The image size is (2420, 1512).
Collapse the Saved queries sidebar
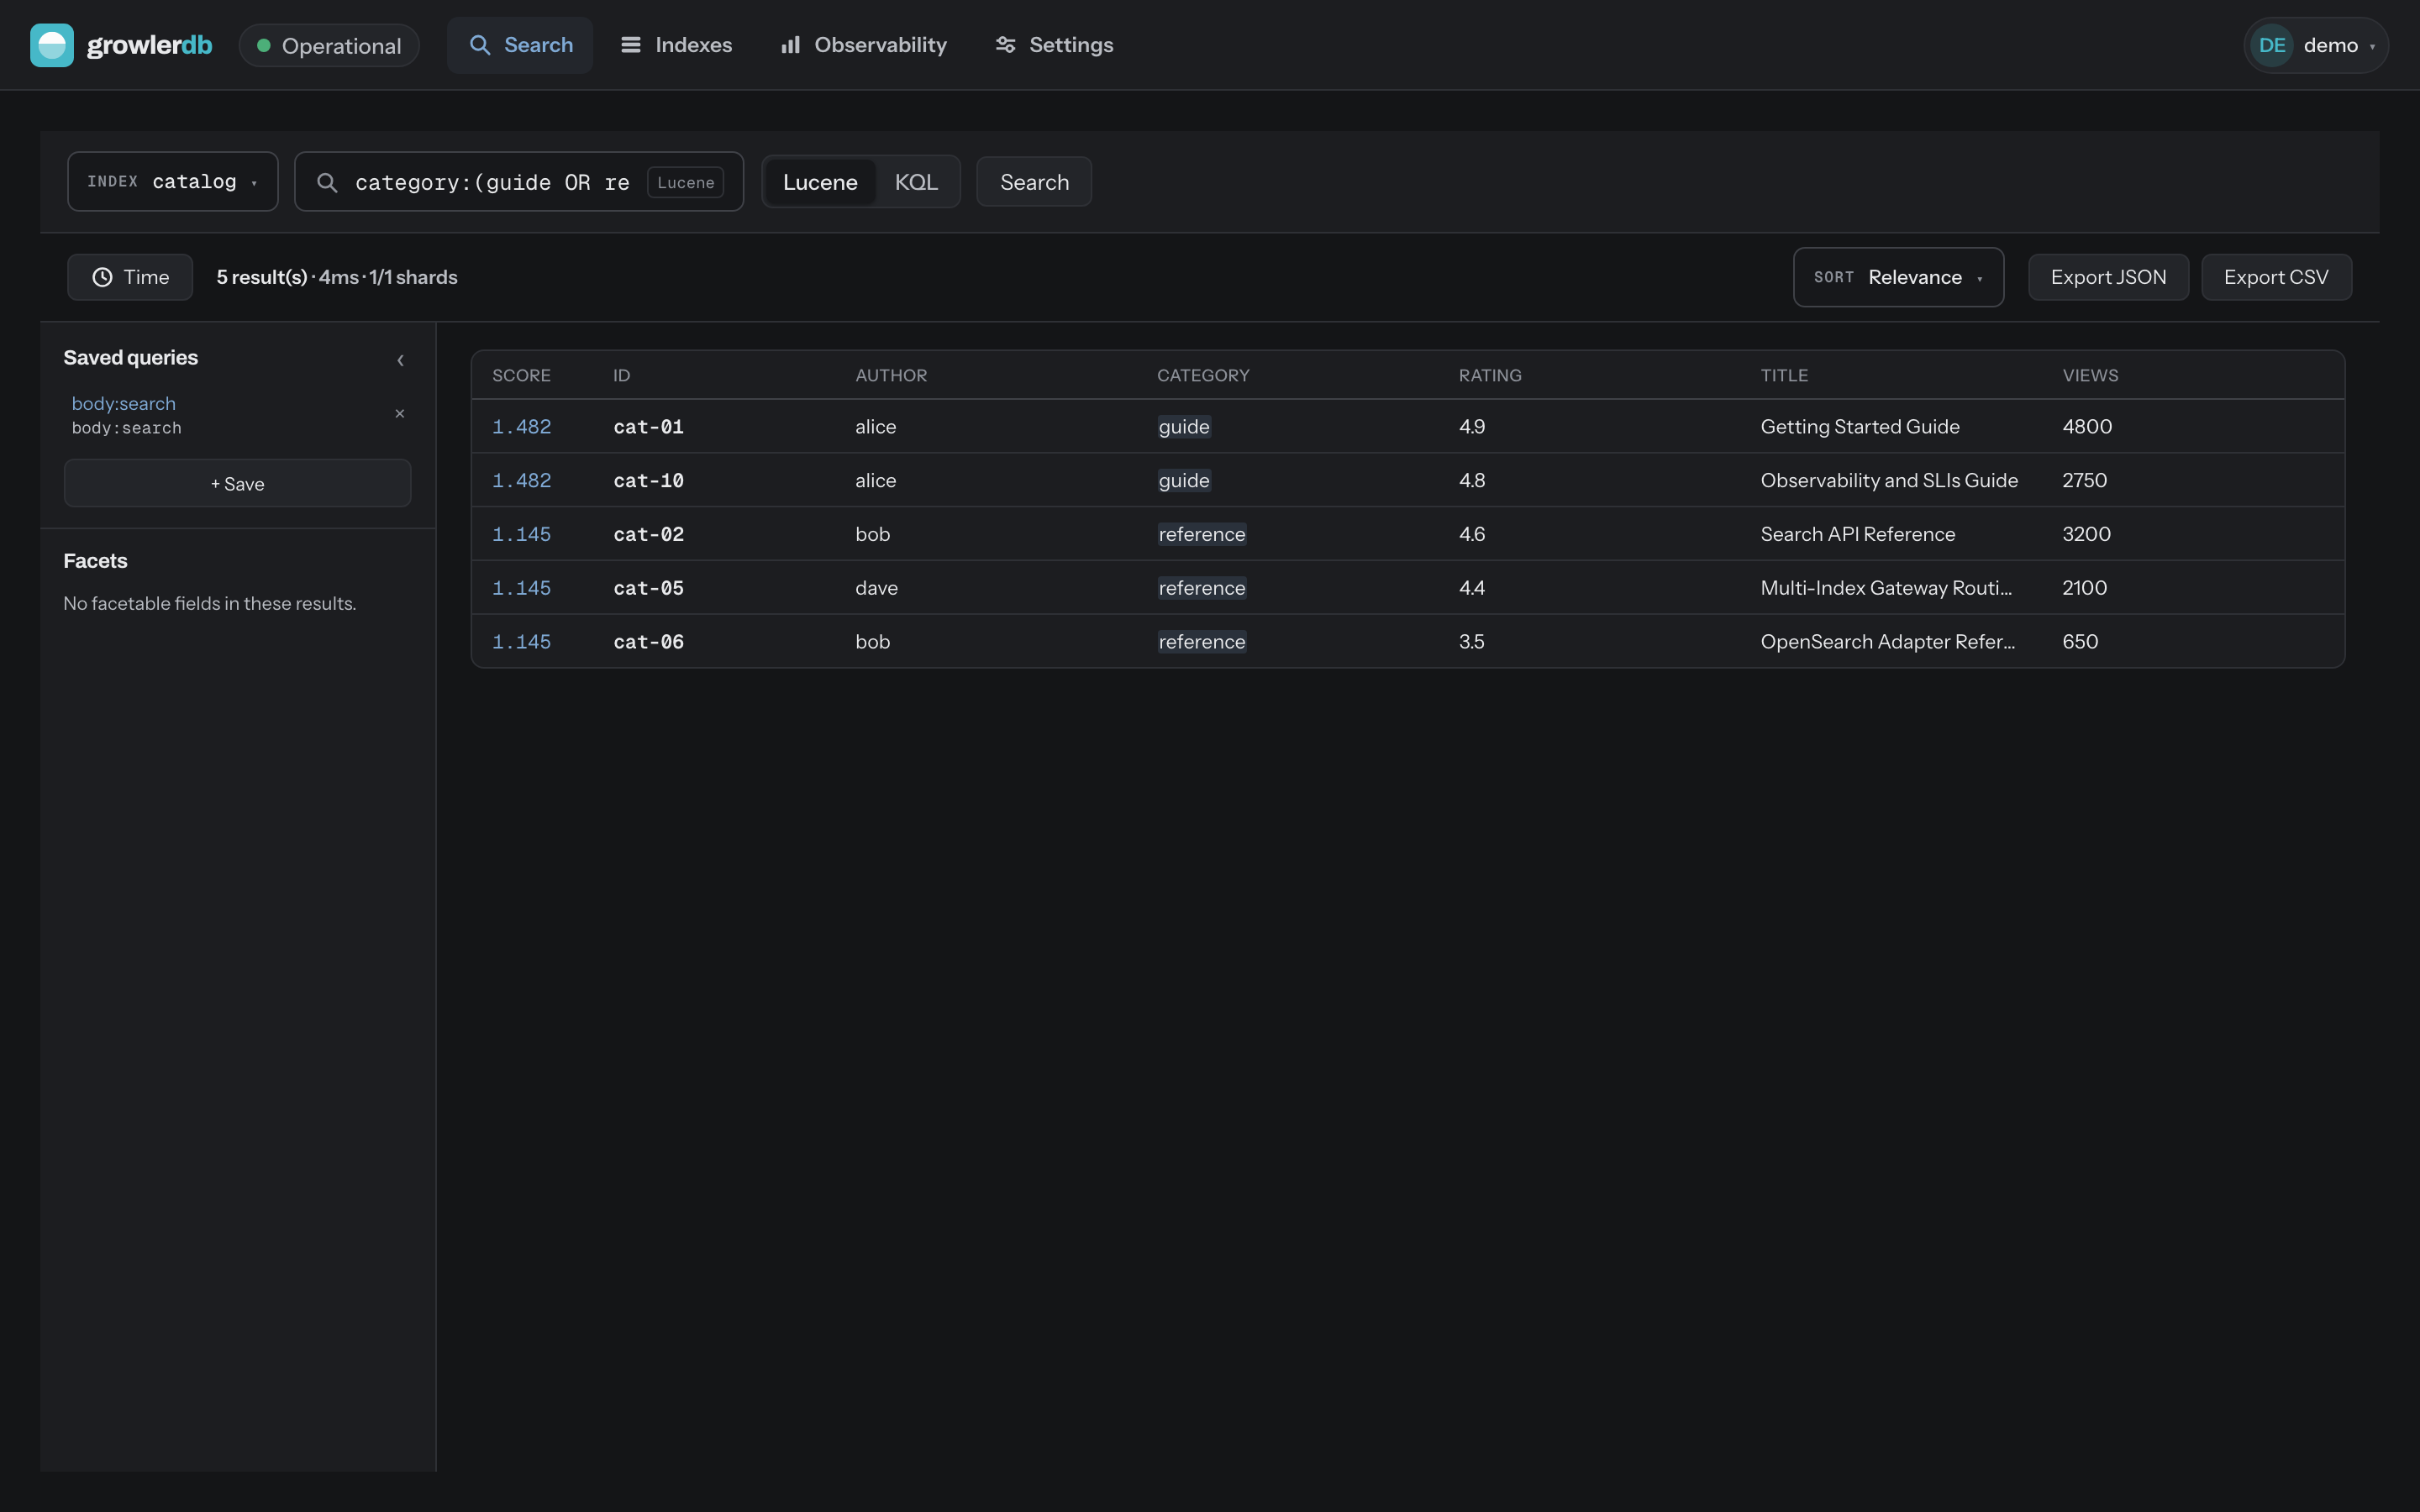click(x=400, y=360)
